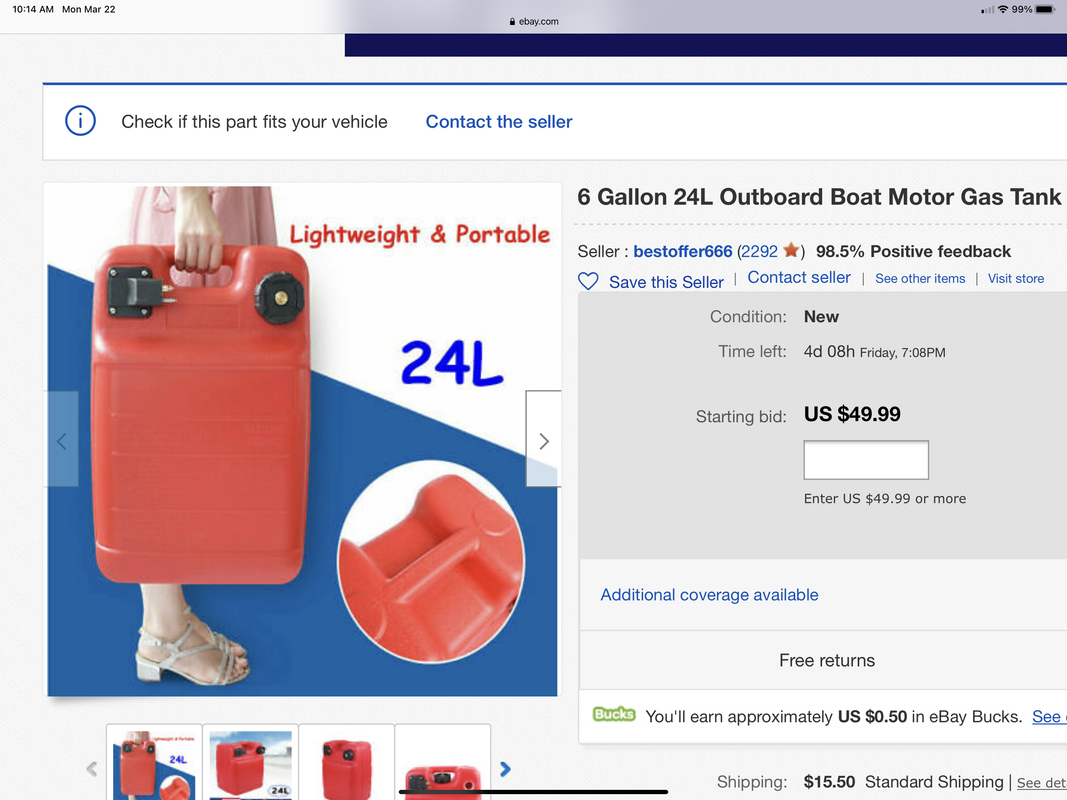
Task: Tap the ebay.com lock address bar
Action: click(x=534, y=21)
